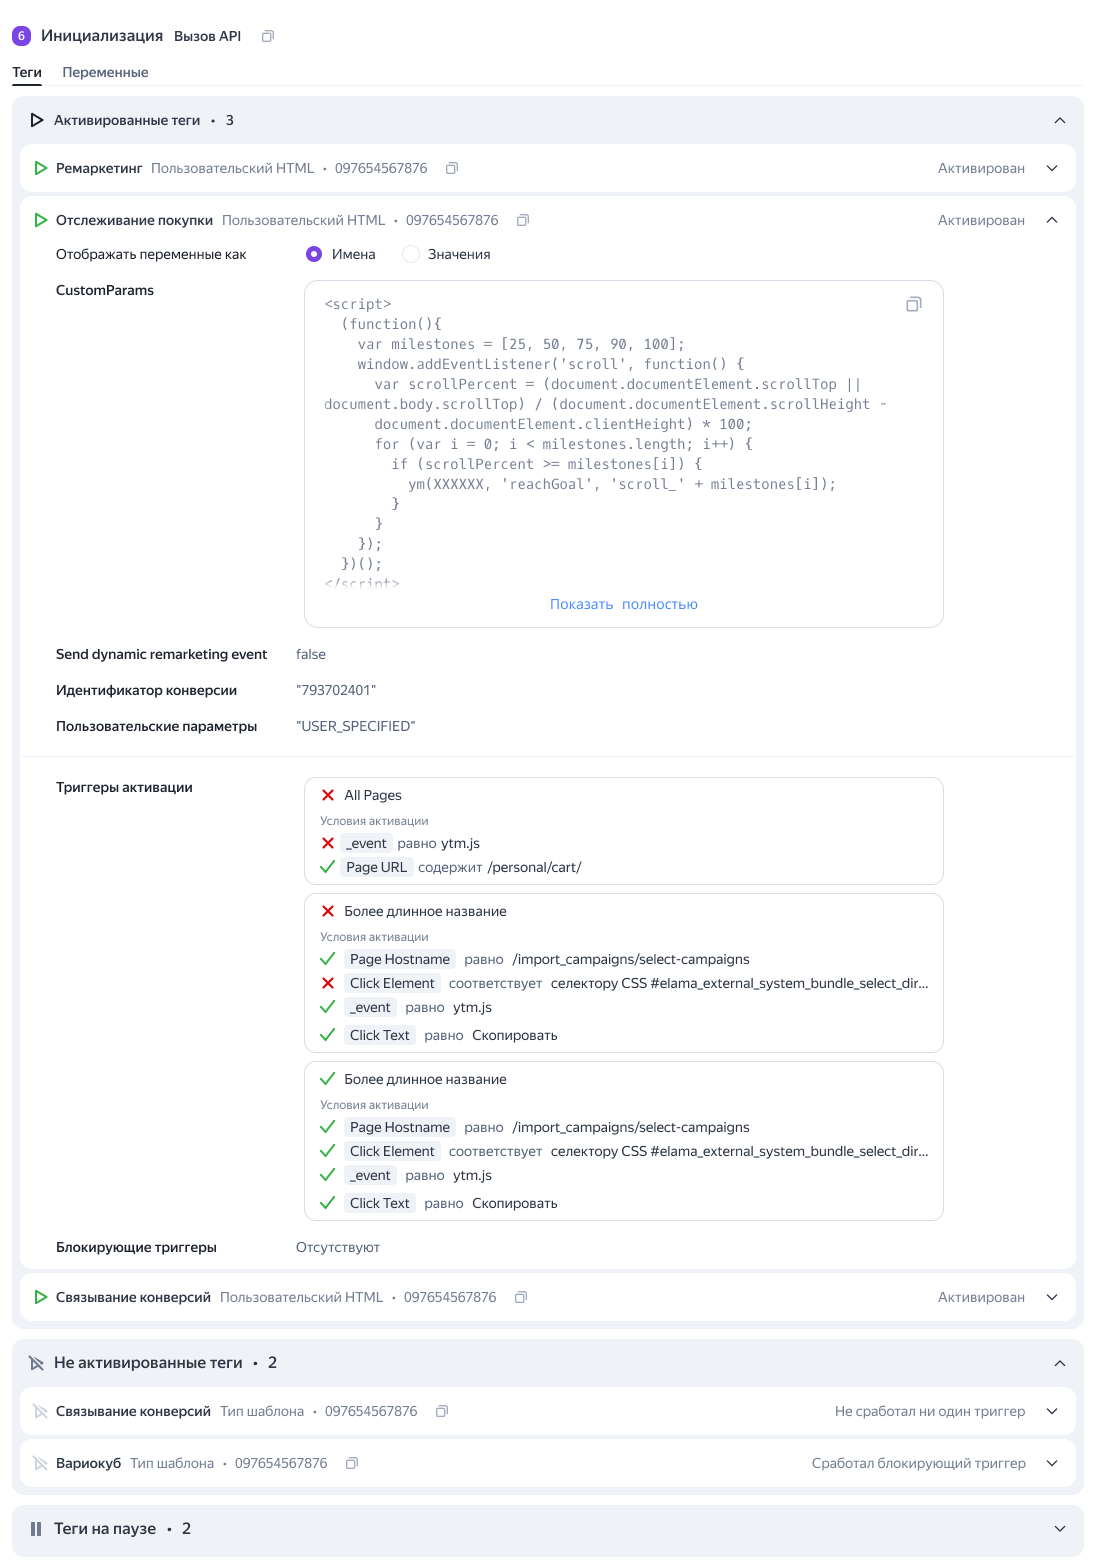The image size is (1096, 1565).
Task: Select the Значения radio option
Action: click(x=410, y=254)
